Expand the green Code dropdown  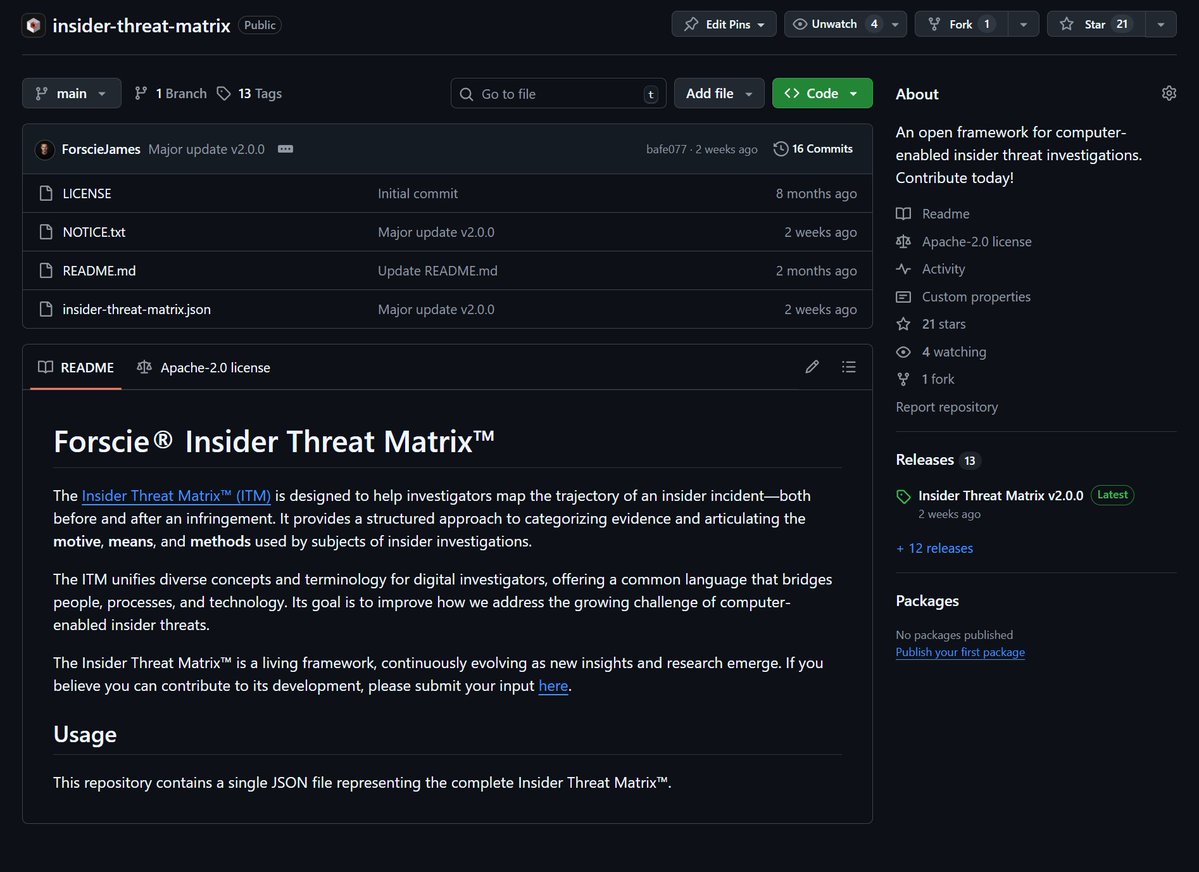click(822, 92)
